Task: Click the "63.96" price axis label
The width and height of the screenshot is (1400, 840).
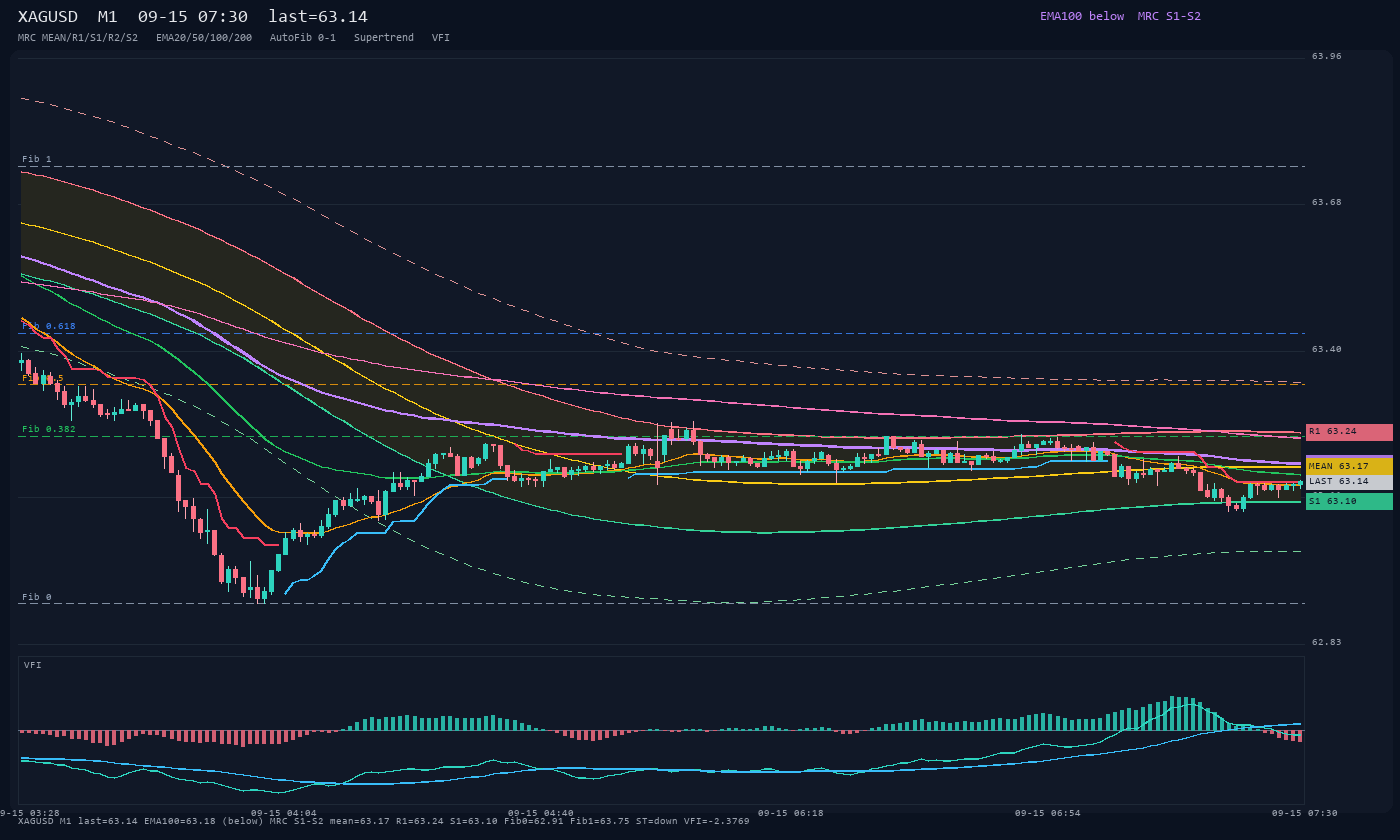Action: point(1327,56)
